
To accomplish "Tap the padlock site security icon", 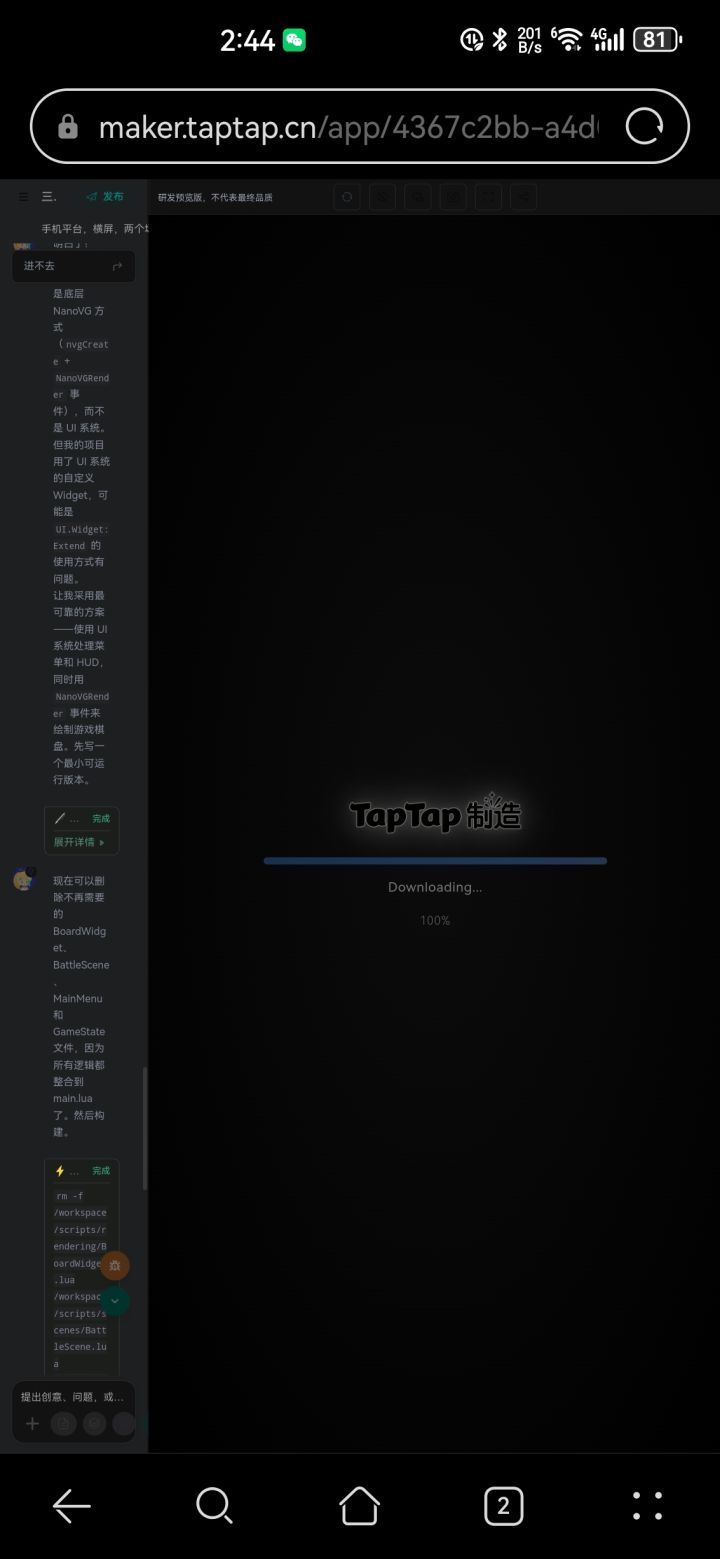I will [68, 127].
